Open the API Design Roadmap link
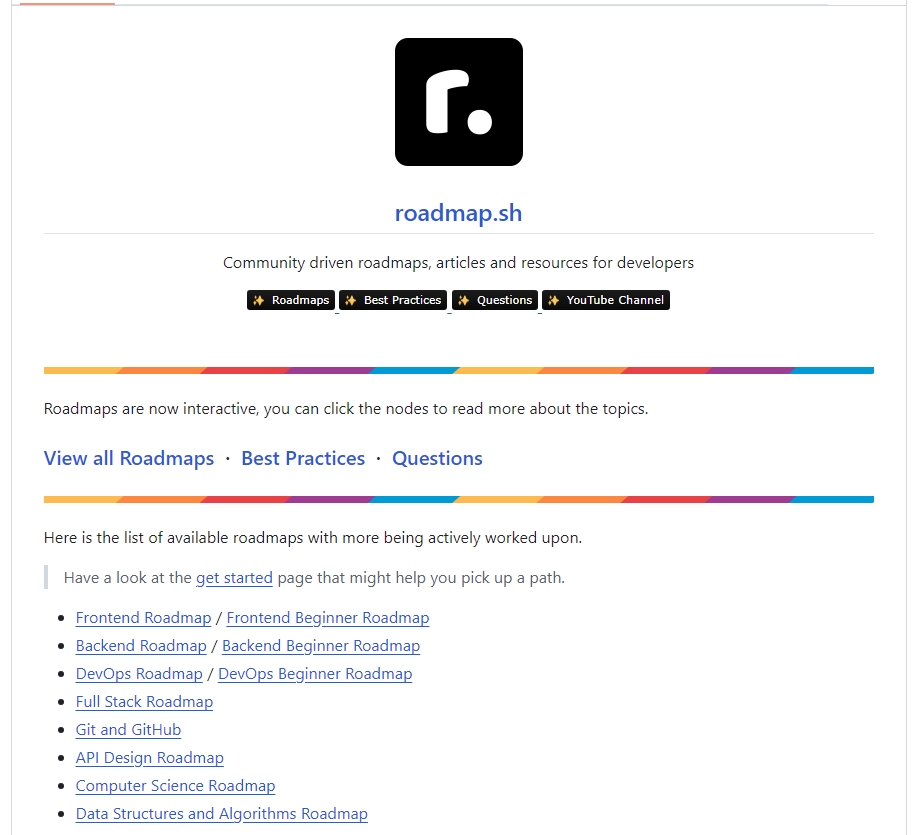This screenshot has width=916, height=835. click(150, 758)
